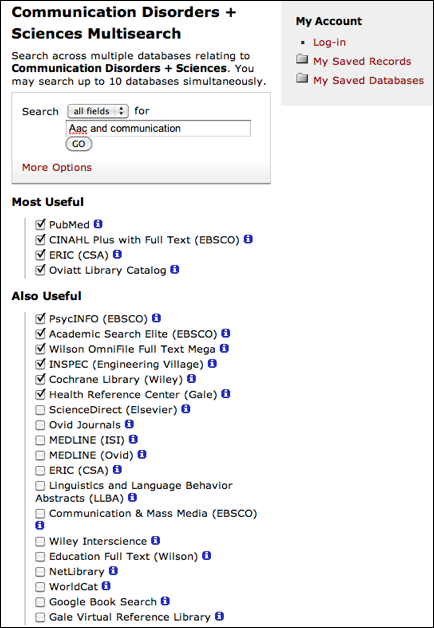Uncheck the PubMed checkbox
This screenshot has width=434, height=628.
(x=40, y=224)
